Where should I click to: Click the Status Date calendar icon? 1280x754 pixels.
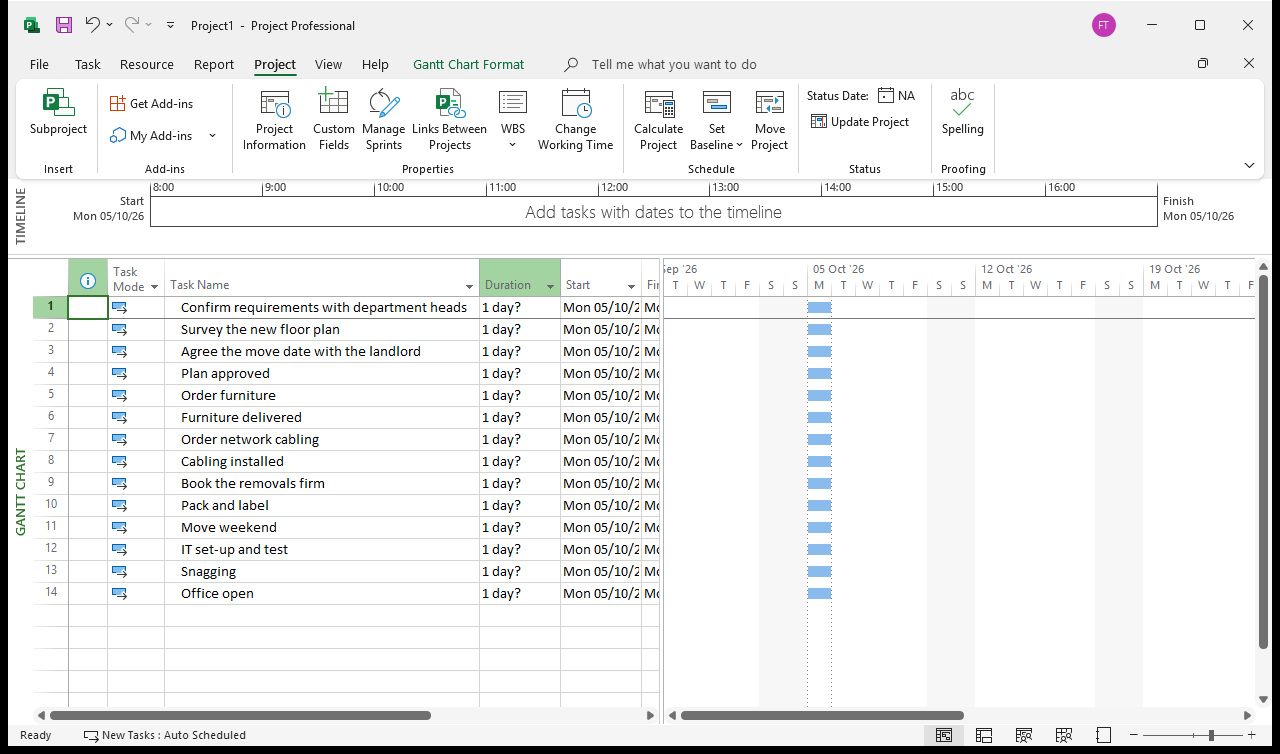point(886,96)
